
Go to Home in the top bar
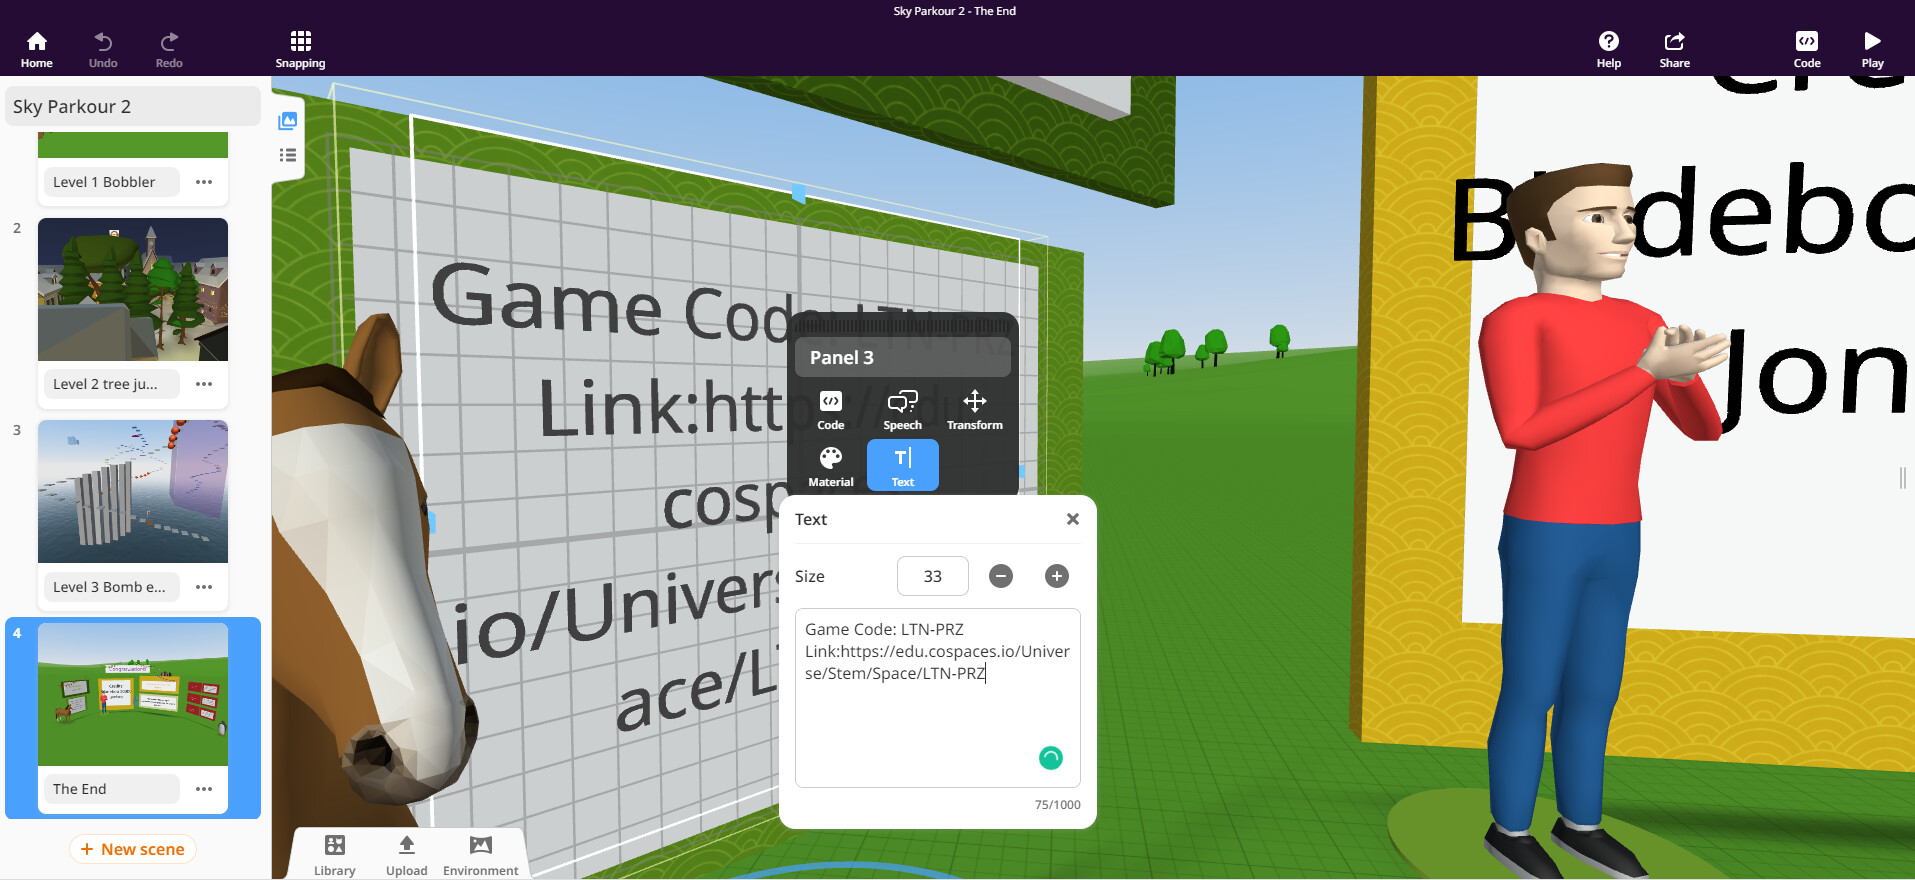coord(37,49)
